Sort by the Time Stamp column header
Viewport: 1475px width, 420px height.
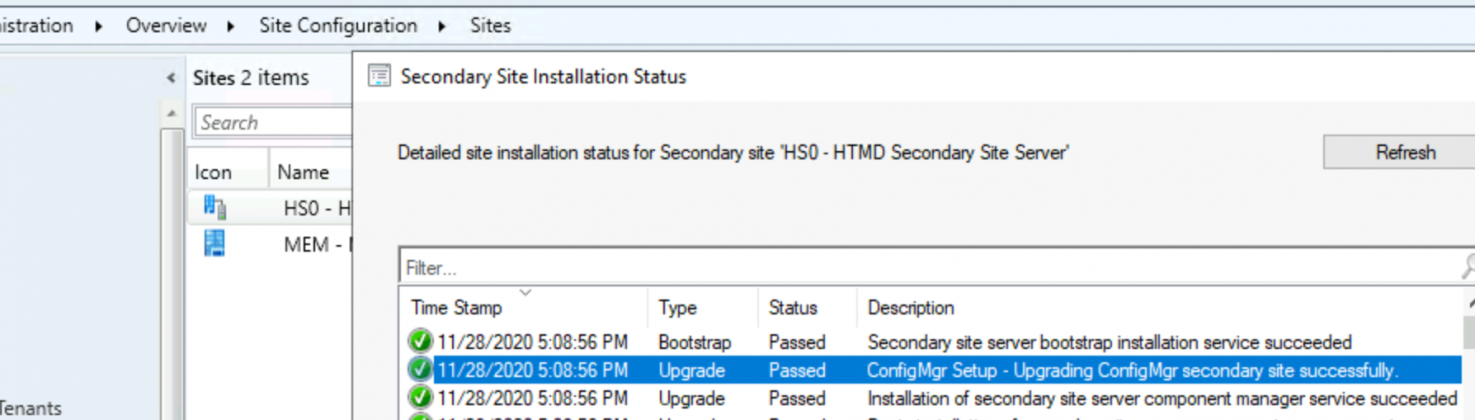click(x=456, y=308)
